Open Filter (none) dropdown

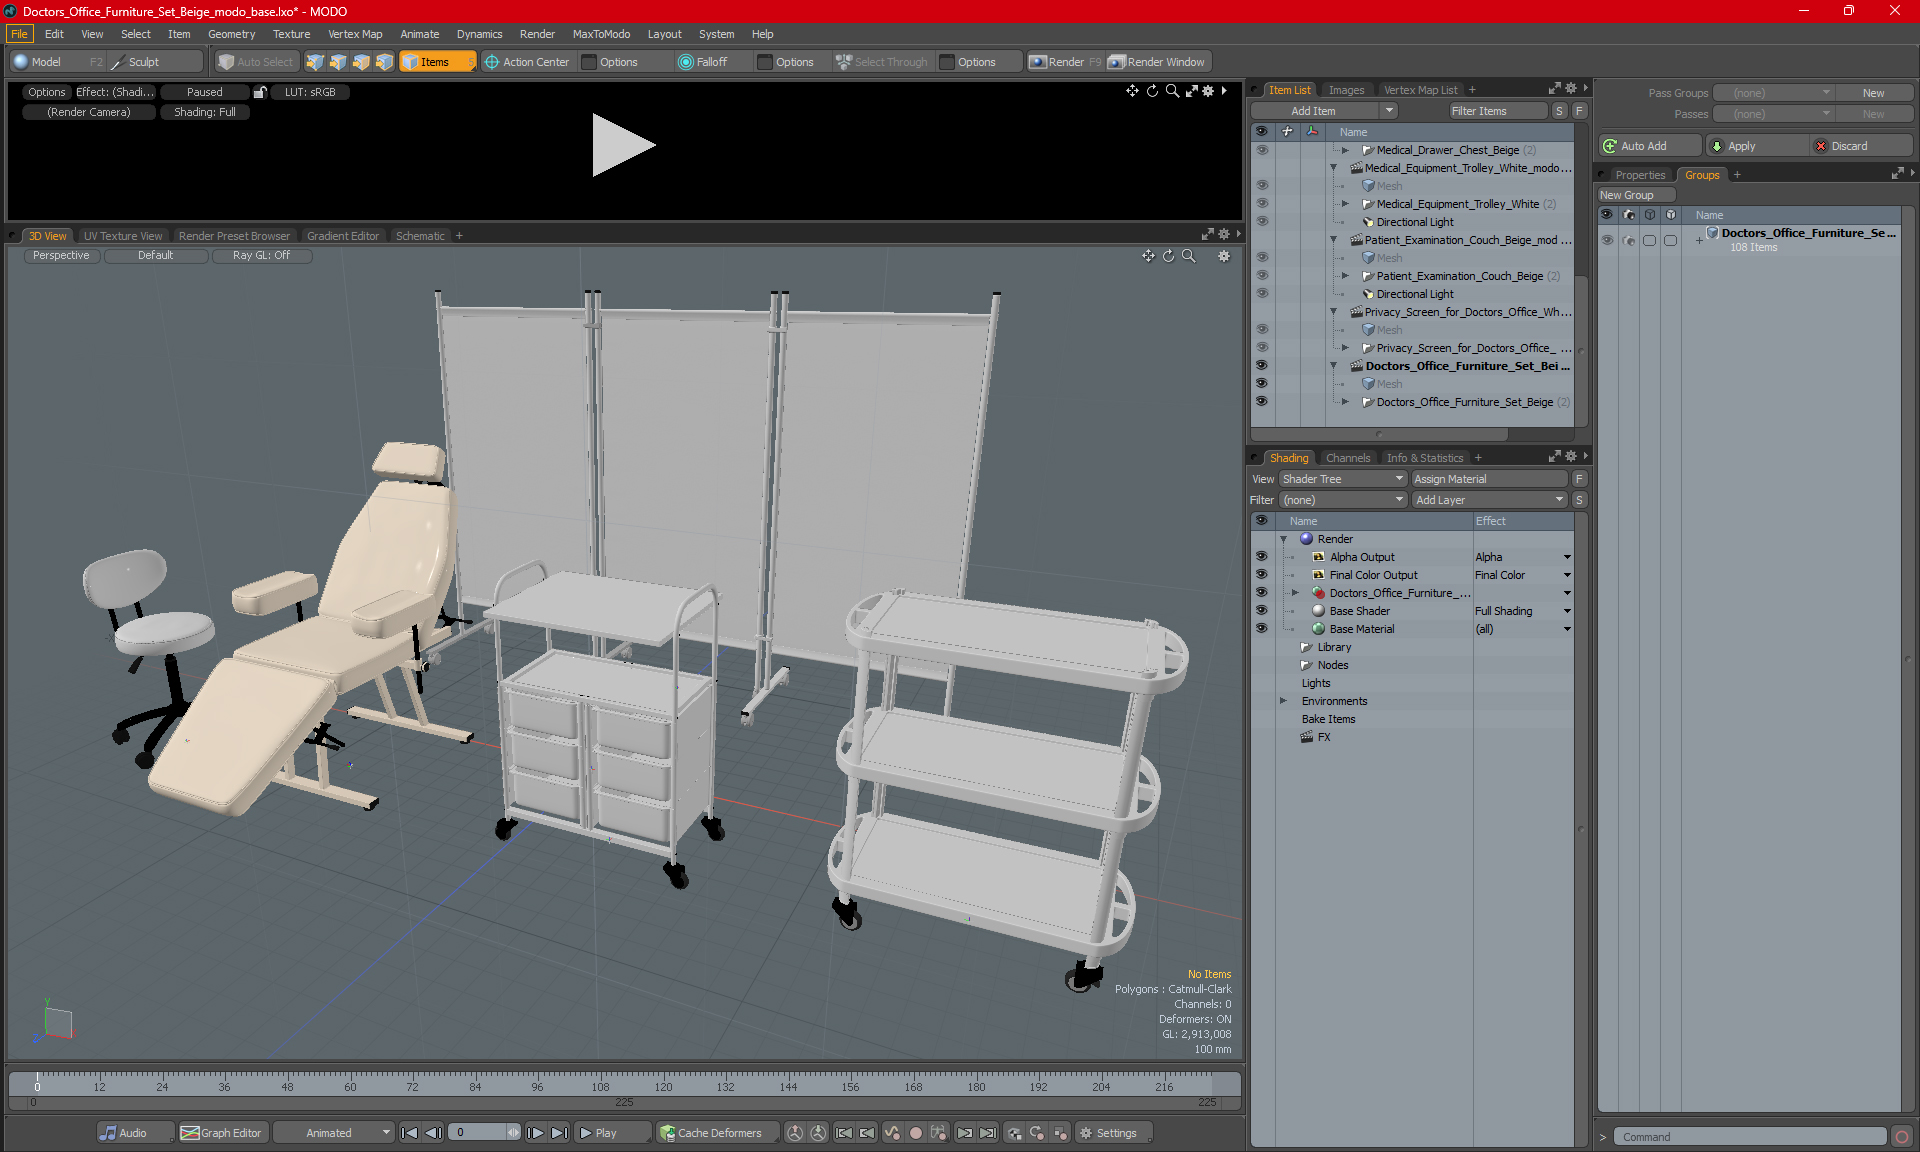click(1343, 500)
